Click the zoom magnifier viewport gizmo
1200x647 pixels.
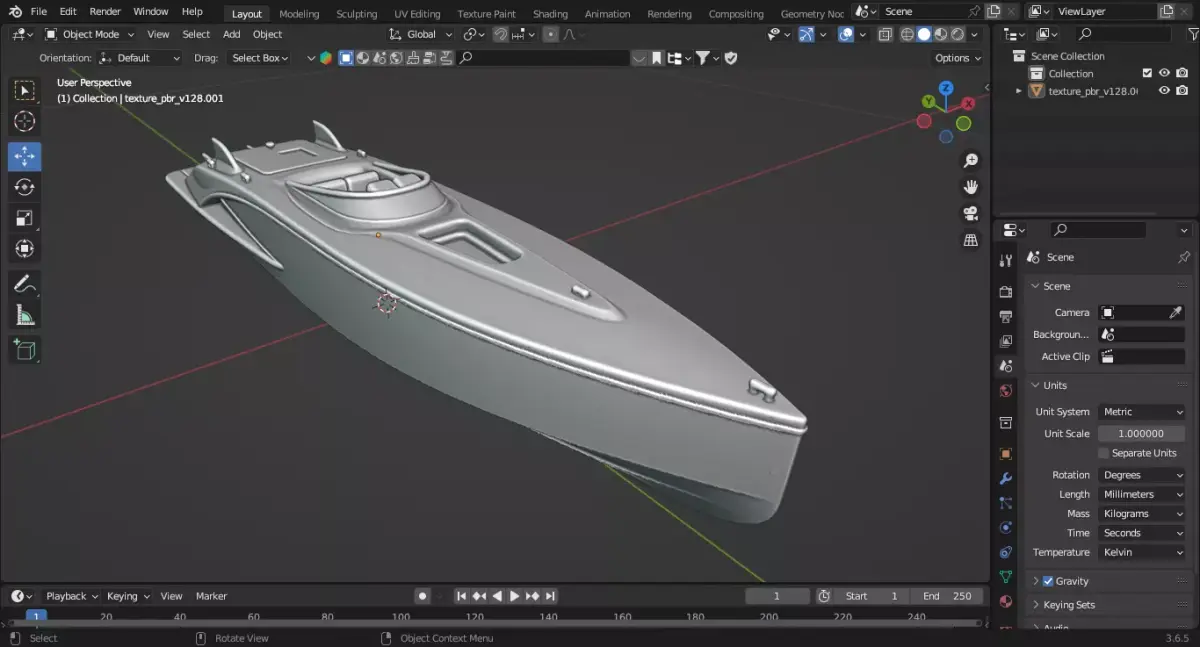pos(970,161)
